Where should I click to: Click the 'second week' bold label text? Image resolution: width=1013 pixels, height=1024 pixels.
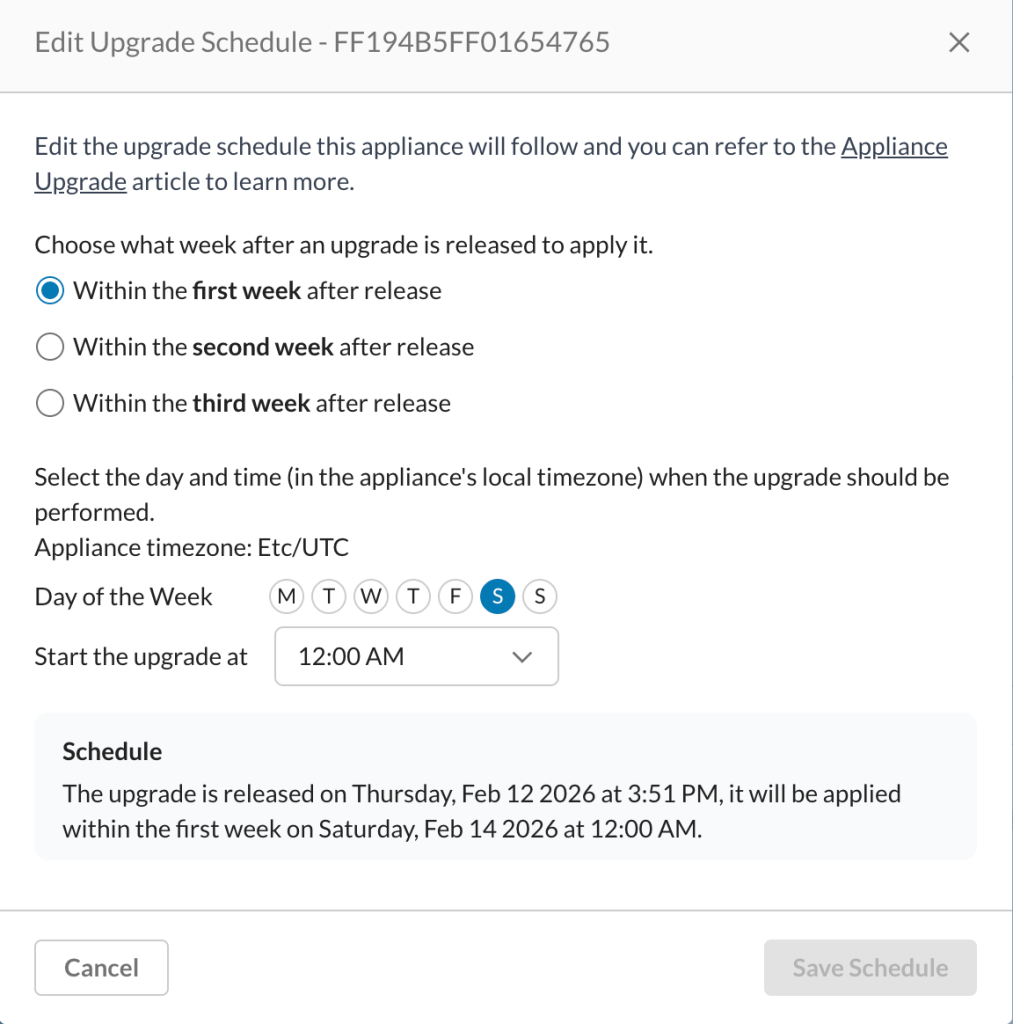[263, 347]
